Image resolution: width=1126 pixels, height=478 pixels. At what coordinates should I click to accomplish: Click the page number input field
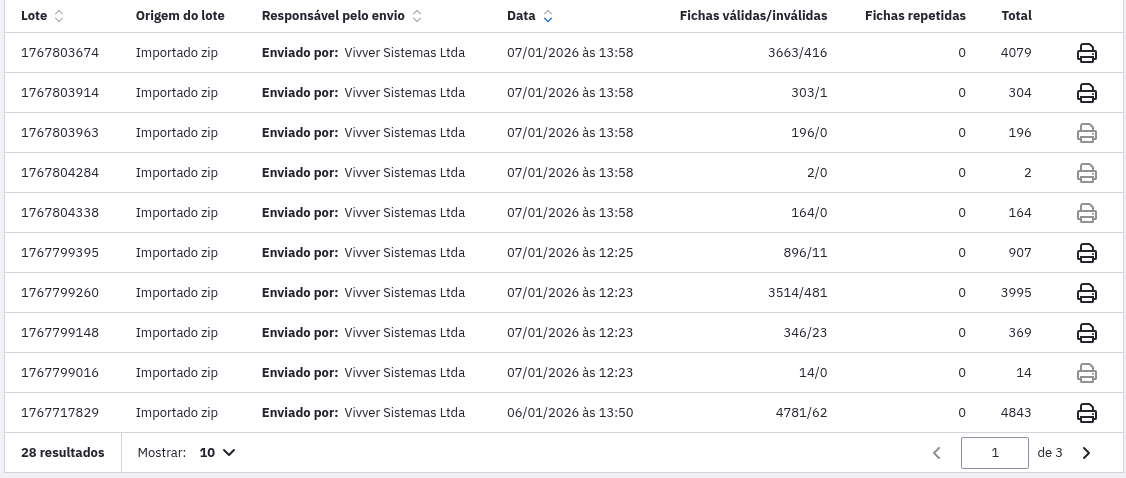point(994,453)
